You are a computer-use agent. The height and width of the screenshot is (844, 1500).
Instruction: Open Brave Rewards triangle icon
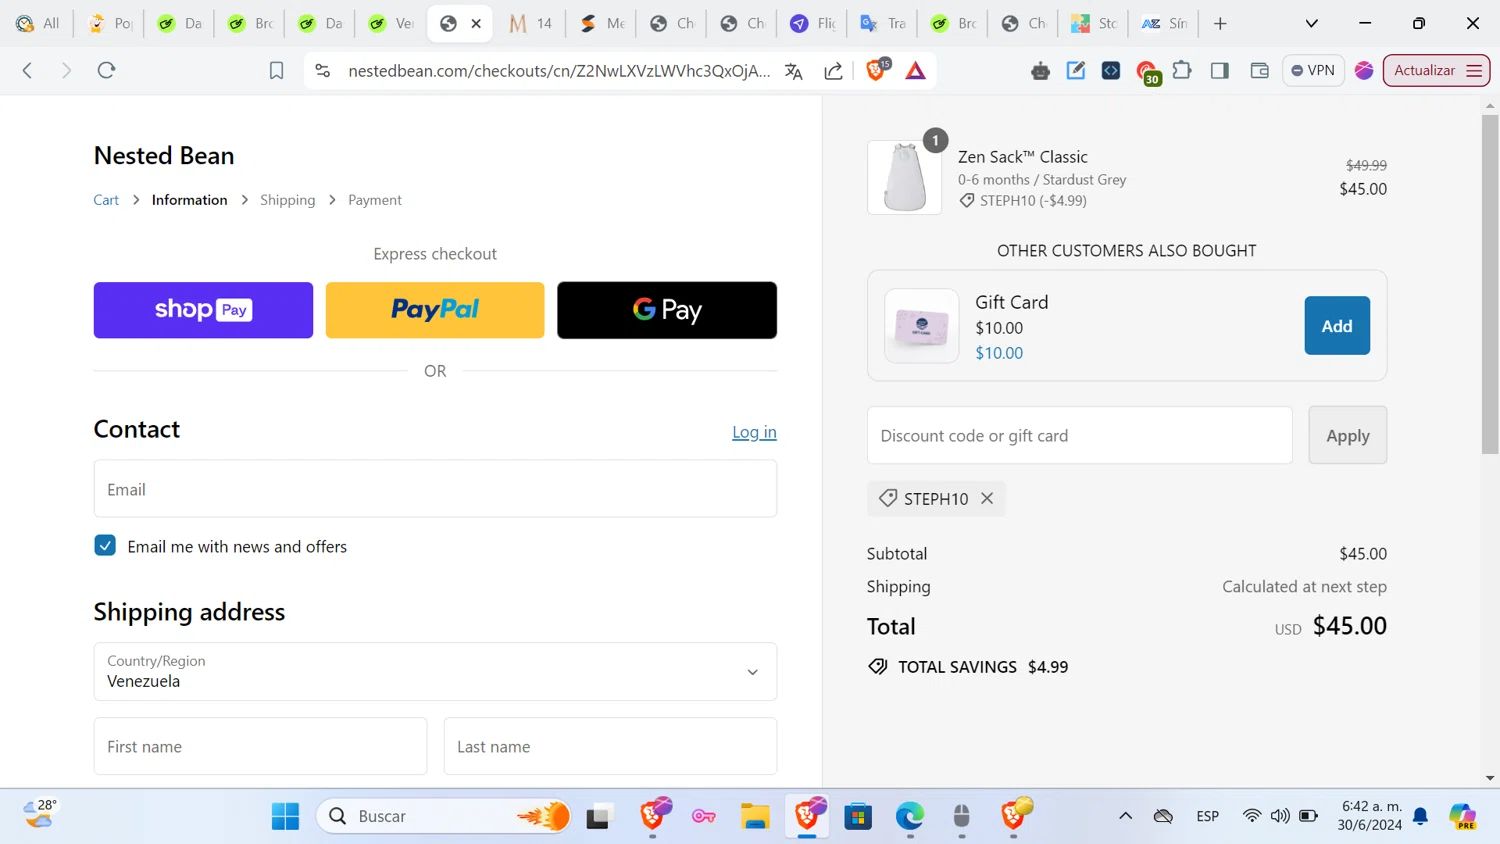[x=915, y=71]
